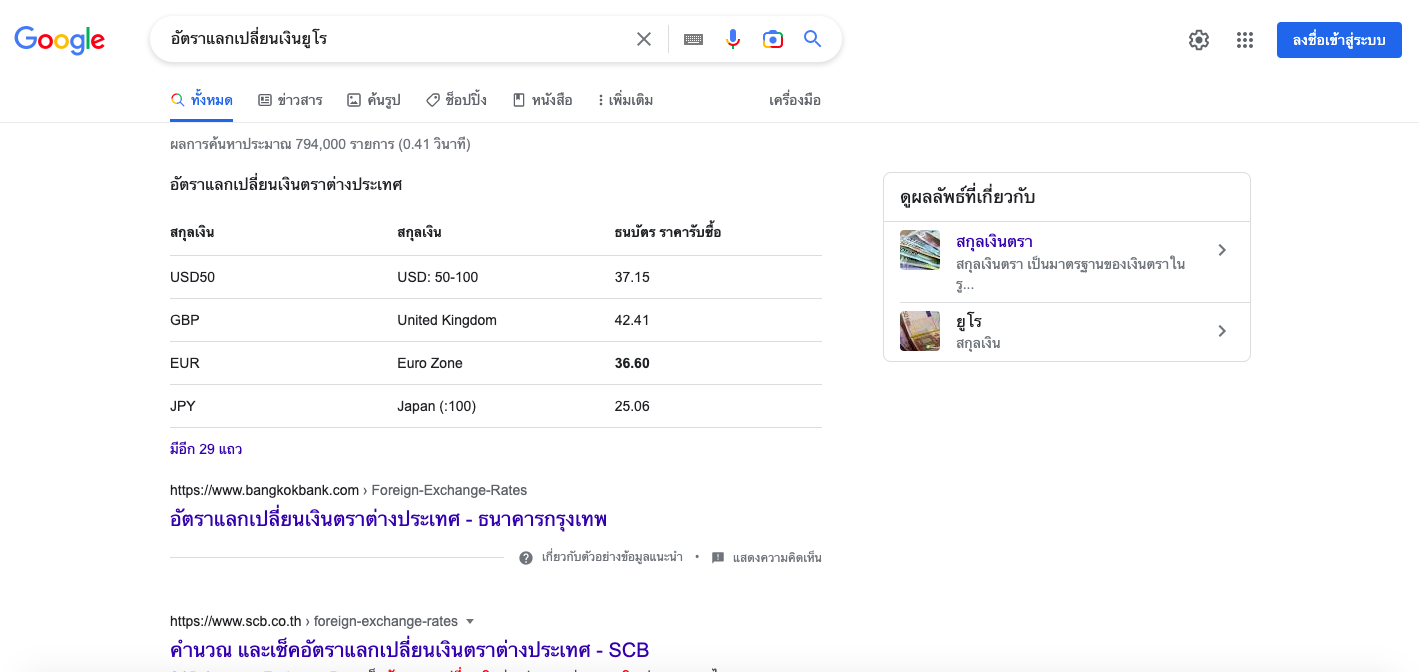Click the Euro Zone table cell

[x=430, y=363]
